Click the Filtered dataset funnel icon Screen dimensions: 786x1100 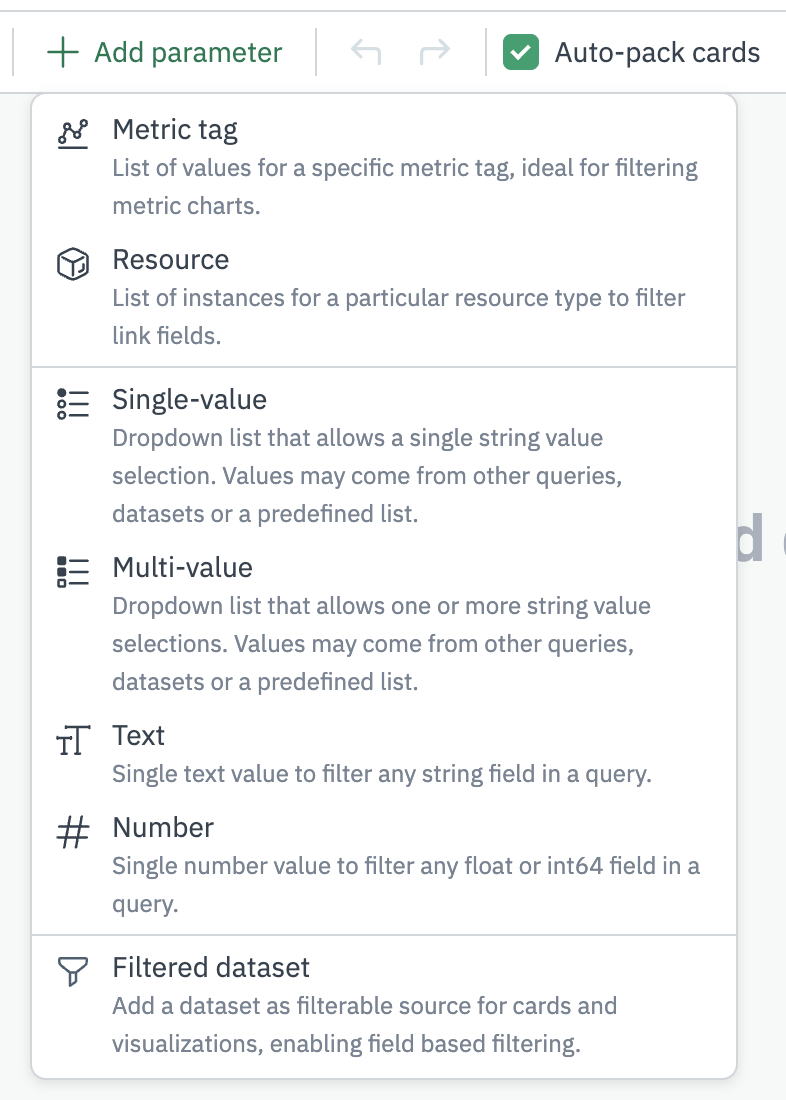click(73, 971)
